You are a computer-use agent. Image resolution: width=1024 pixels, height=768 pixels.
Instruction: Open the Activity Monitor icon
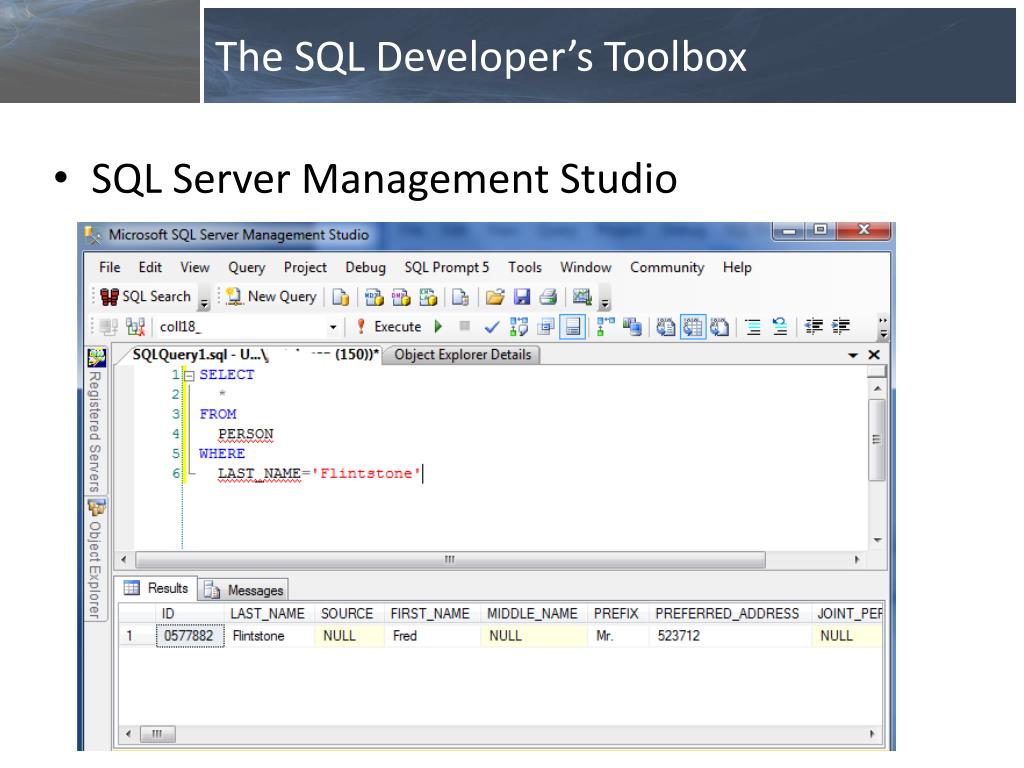581,297
